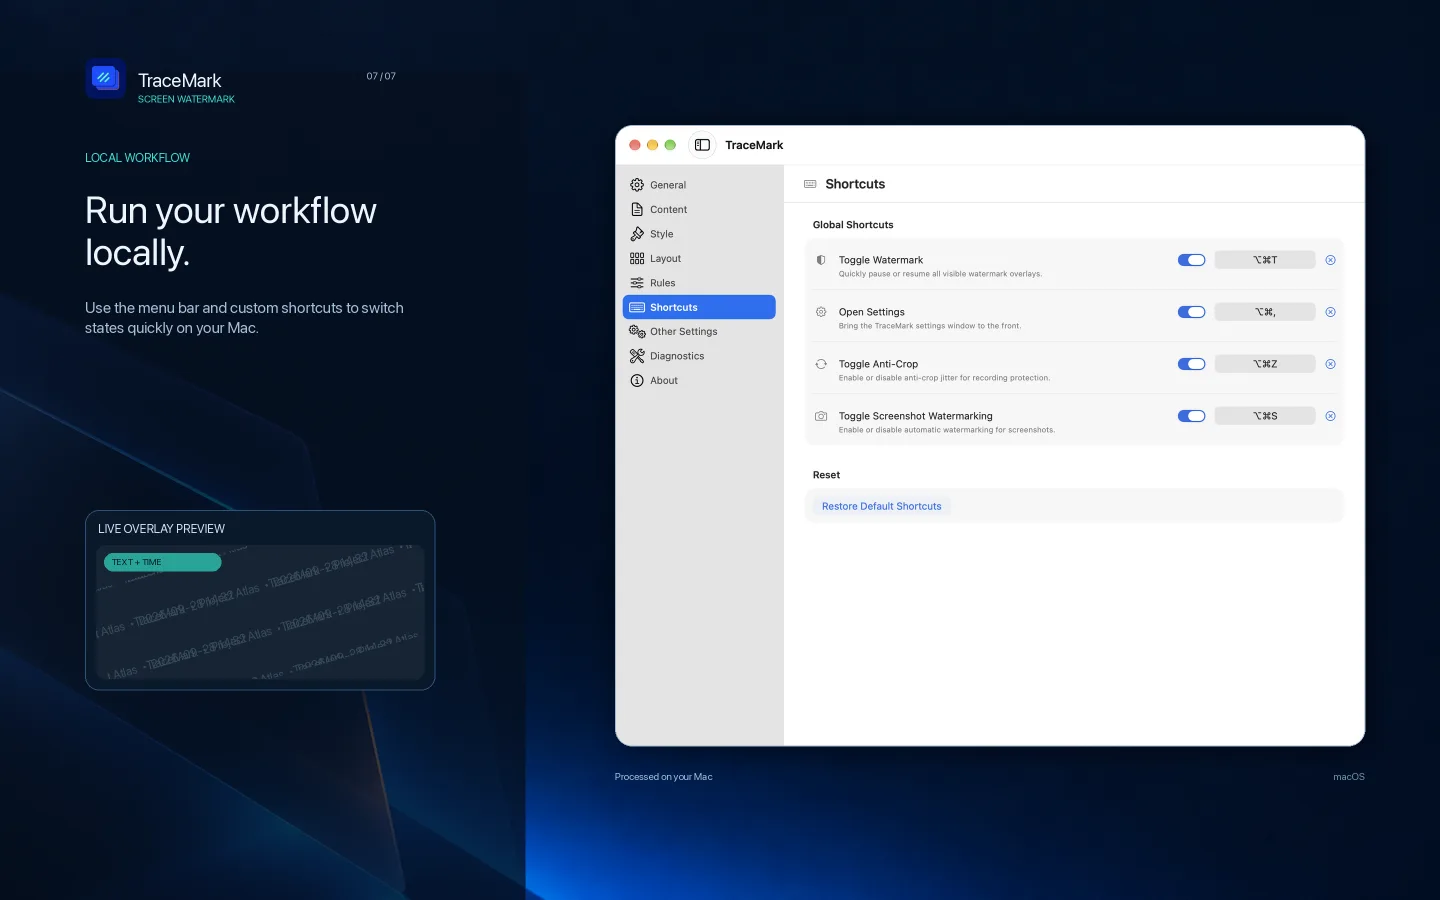The image size is (1440, 900).
Task: Click the keyboard icon in the Shortcuts header
Action: pyautogui.click(x=810, y=184)
